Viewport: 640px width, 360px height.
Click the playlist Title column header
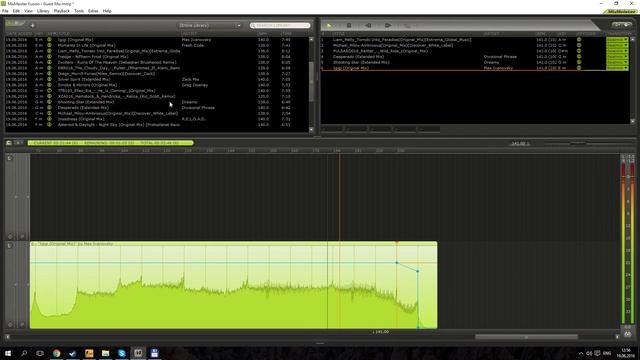click(x=339, y=34)
